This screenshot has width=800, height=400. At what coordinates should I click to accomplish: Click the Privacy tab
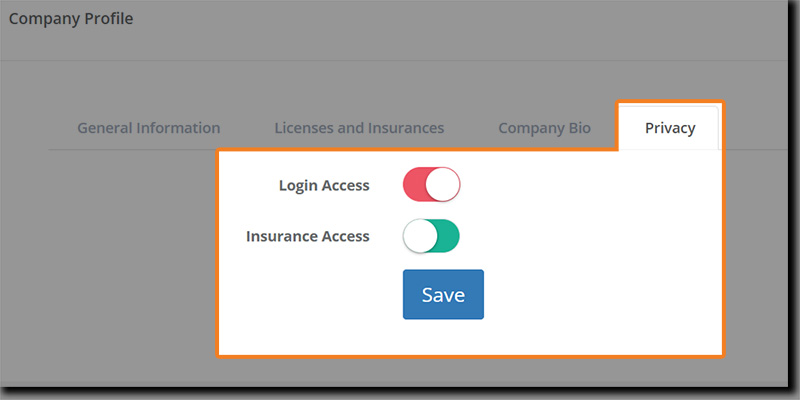669,128
